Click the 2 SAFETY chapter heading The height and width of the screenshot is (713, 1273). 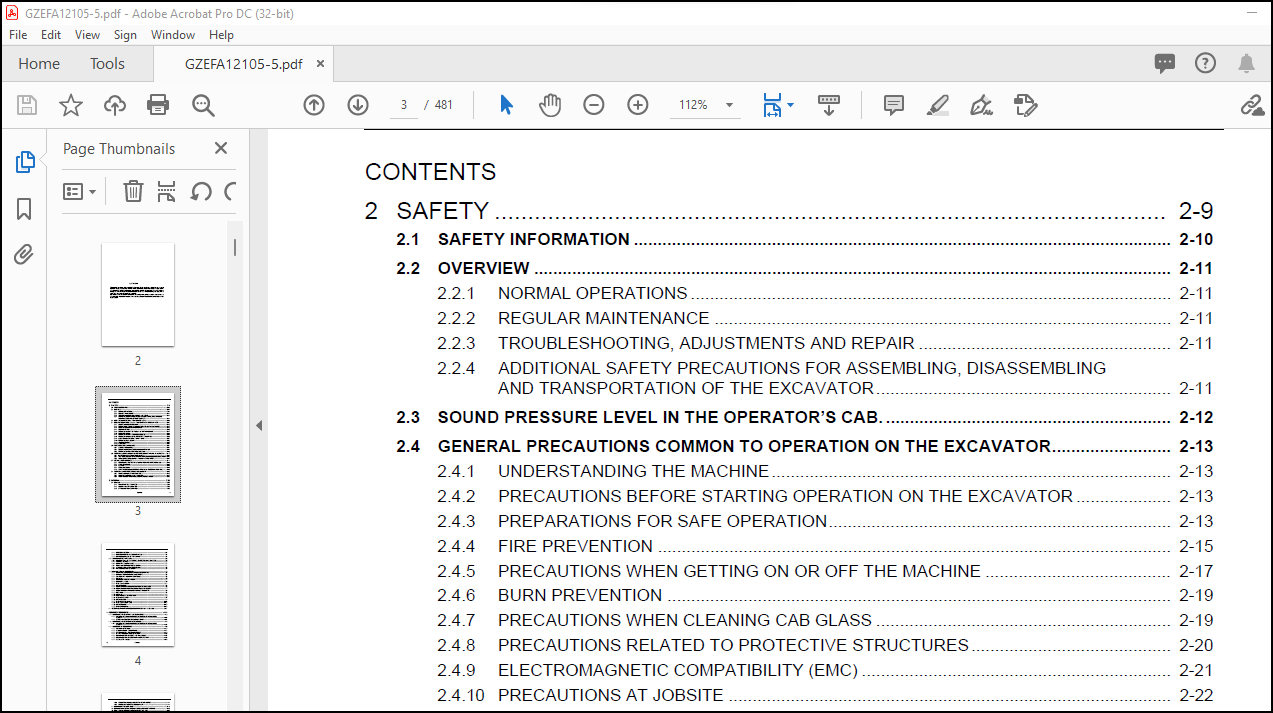pyautogui.click(x=789, y=211)
